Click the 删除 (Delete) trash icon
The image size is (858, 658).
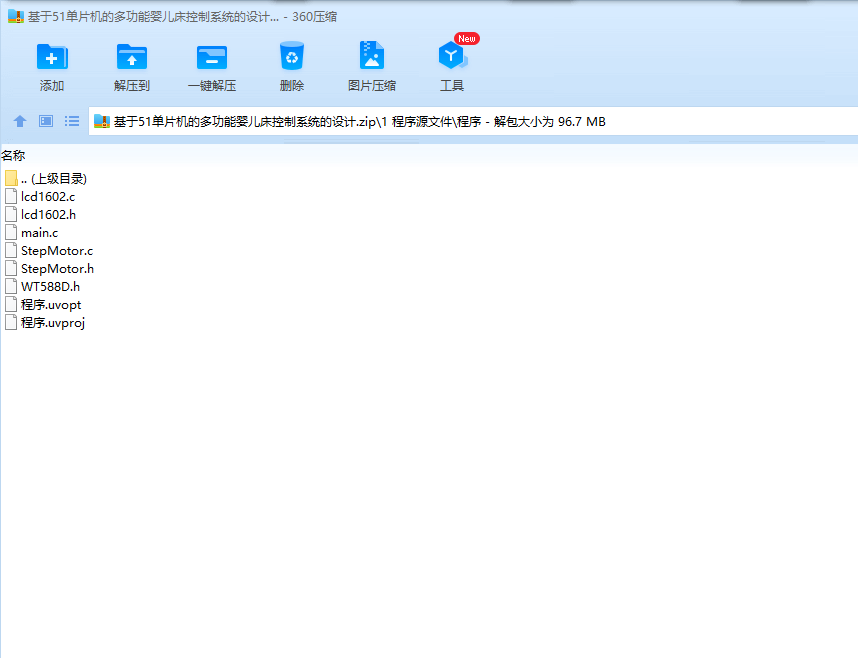(292, 56)
